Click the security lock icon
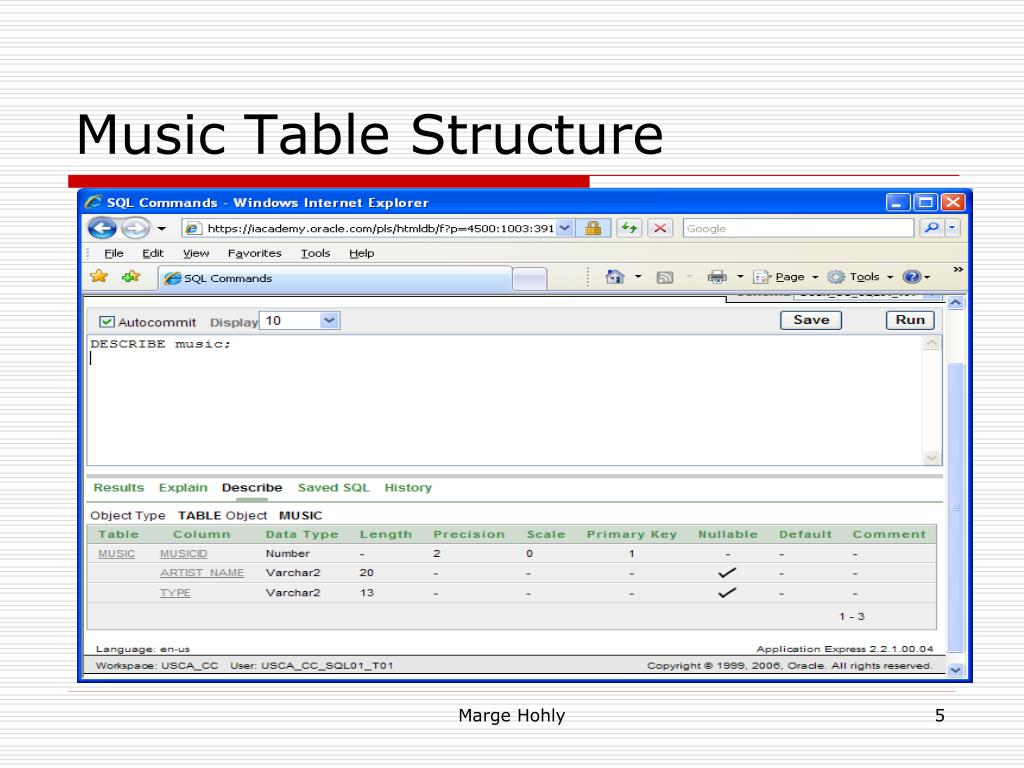Screen dimensions: 1024x768 tap(593, 228)
